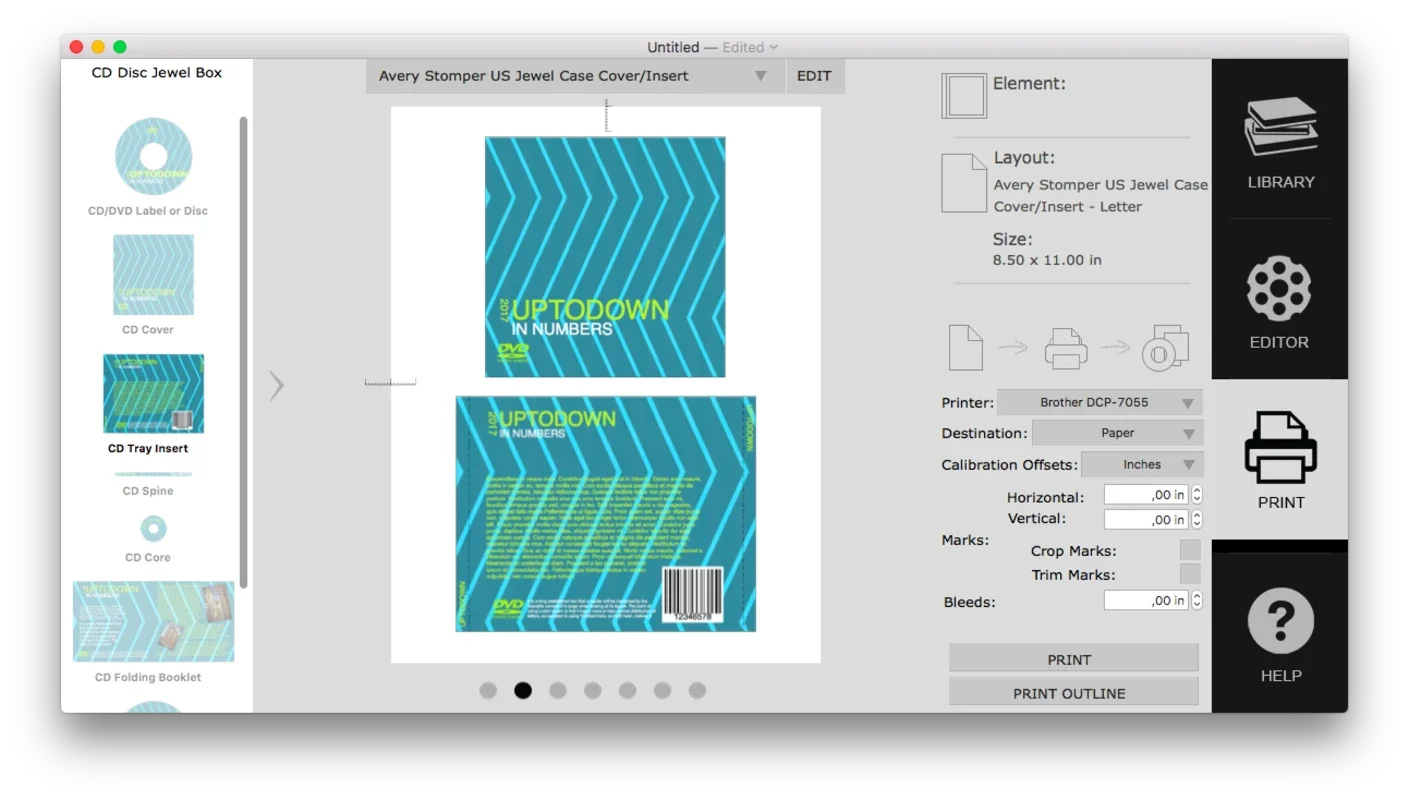Select the CD Tray Insert thumbnail
The width and height of the screenshot is (1409, 800).
153,394
